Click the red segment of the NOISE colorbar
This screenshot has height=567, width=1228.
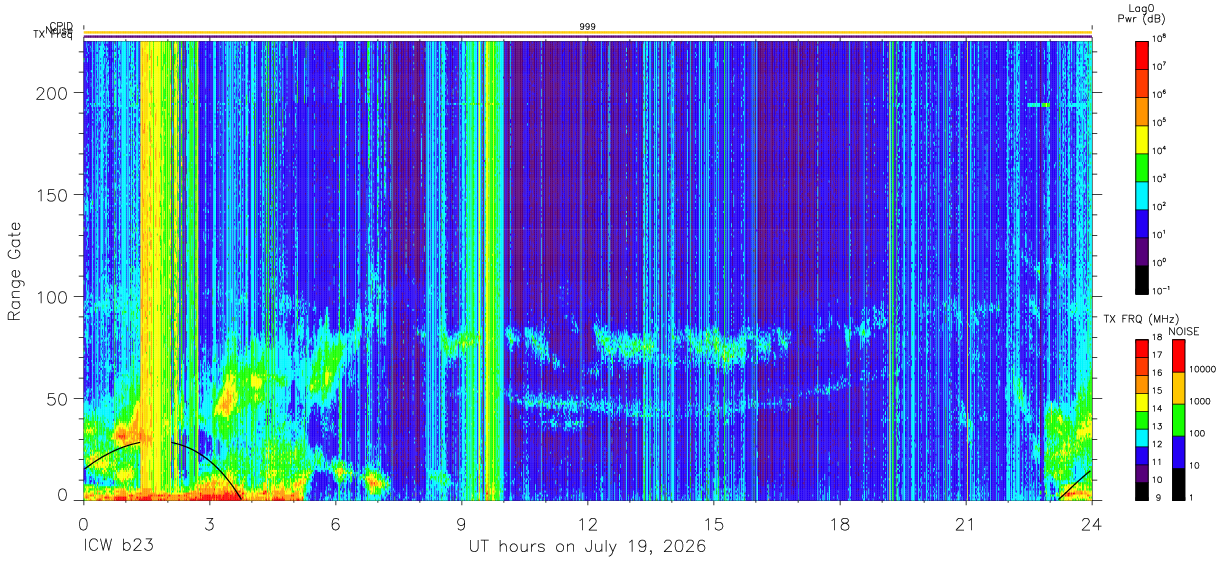tap(1178, 356)
